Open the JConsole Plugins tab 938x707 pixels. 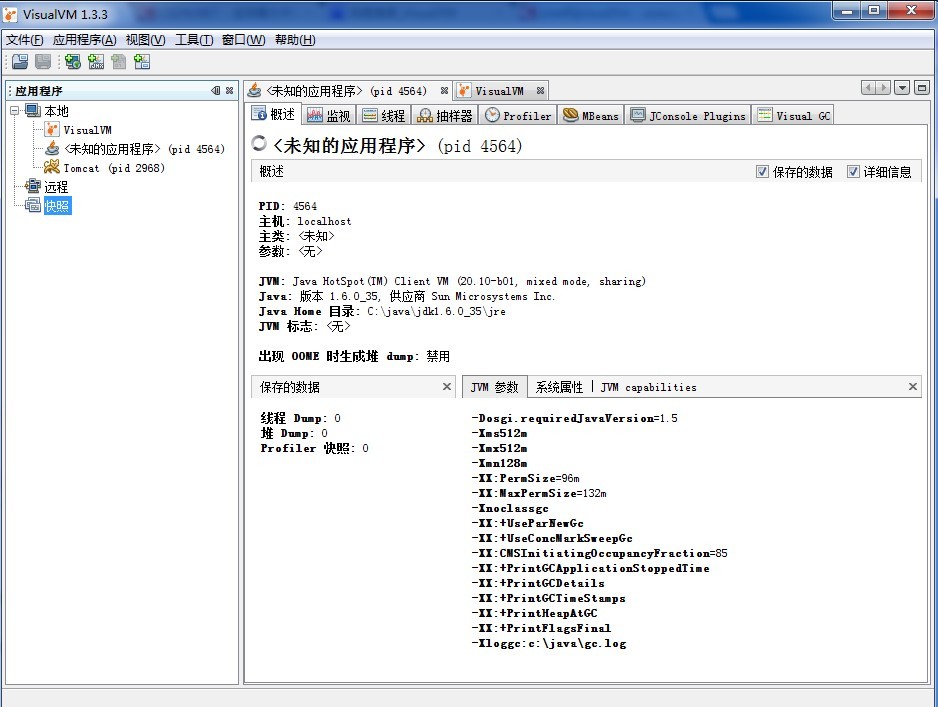click(688, 115)
